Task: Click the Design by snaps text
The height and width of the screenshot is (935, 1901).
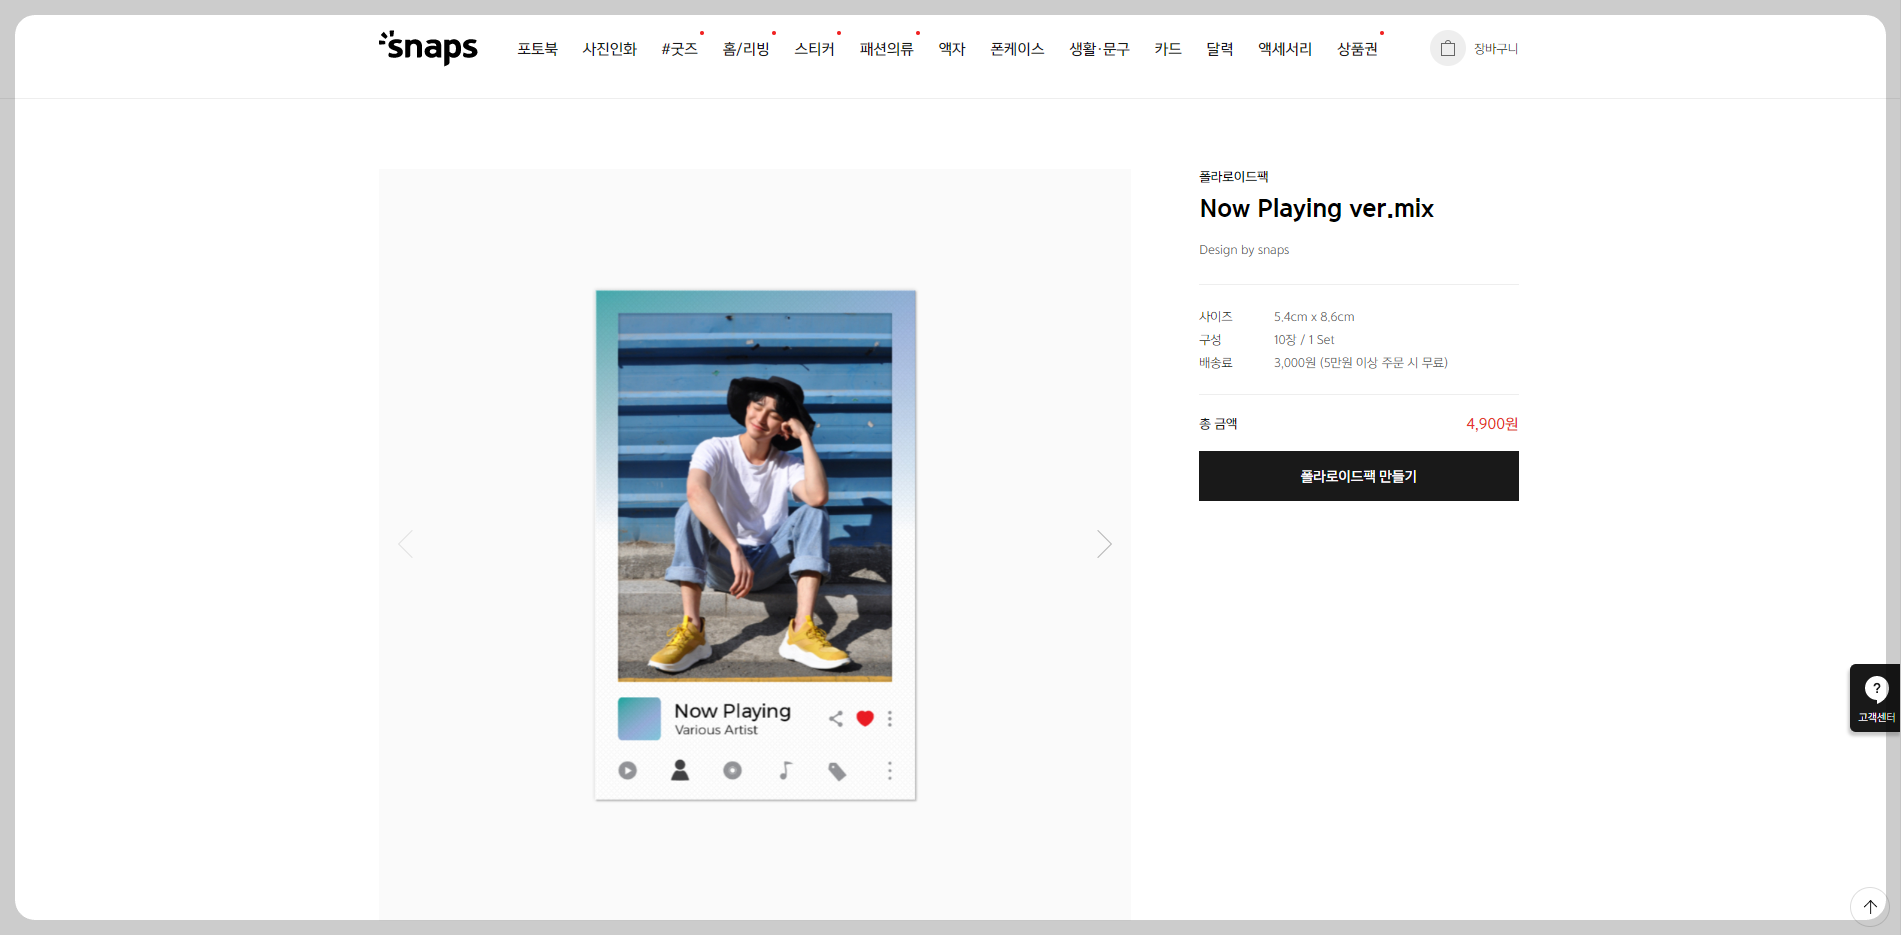Action: (1244, 250)
